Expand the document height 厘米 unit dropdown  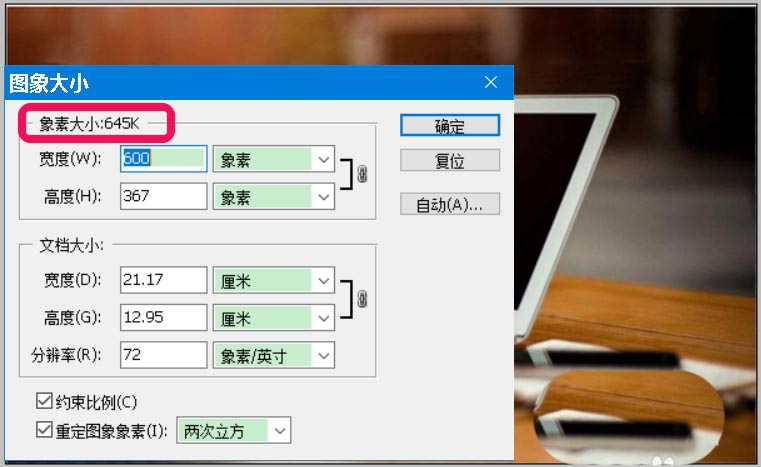[x=273, y=318]
